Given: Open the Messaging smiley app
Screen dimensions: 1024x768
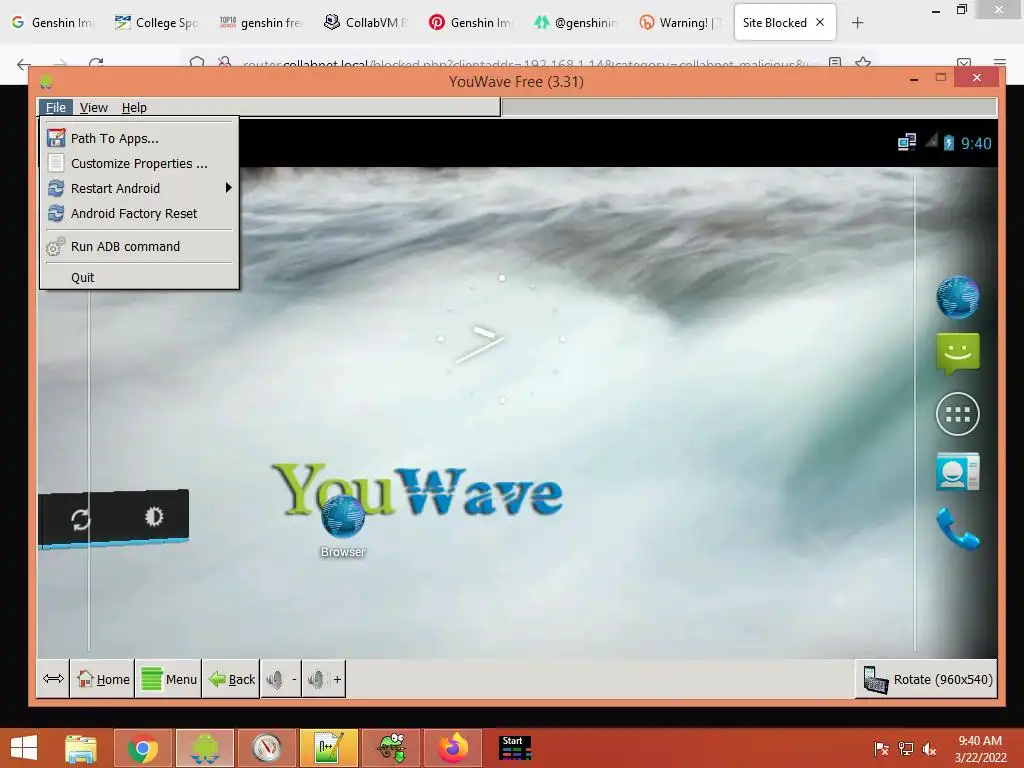Looking at the screenshot, I should tap(957, 353).
